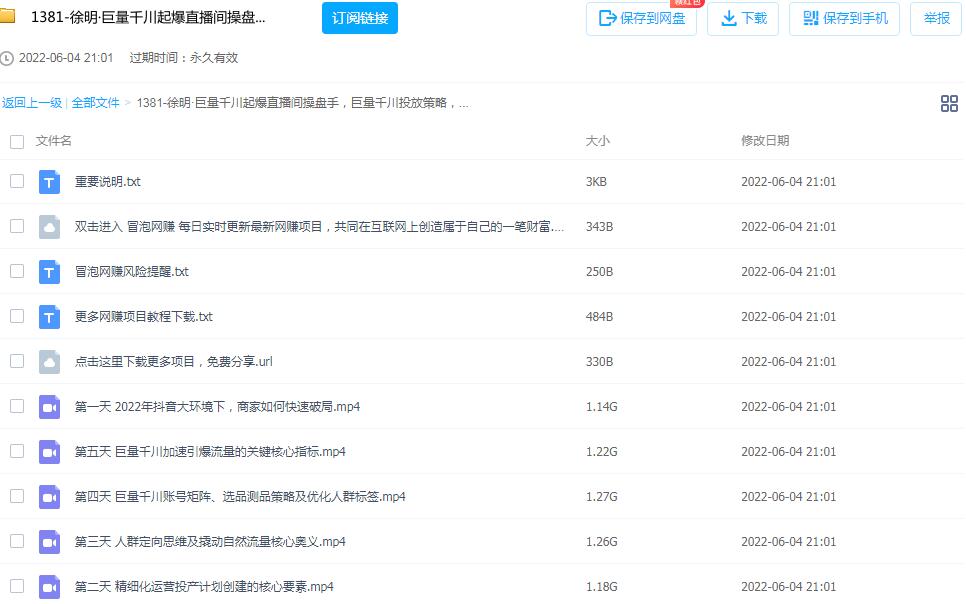The width and height of the screenshot is (966, 604).
Task: Toggle the select-all checkbox beside 文件名
Action: point(17,142)
